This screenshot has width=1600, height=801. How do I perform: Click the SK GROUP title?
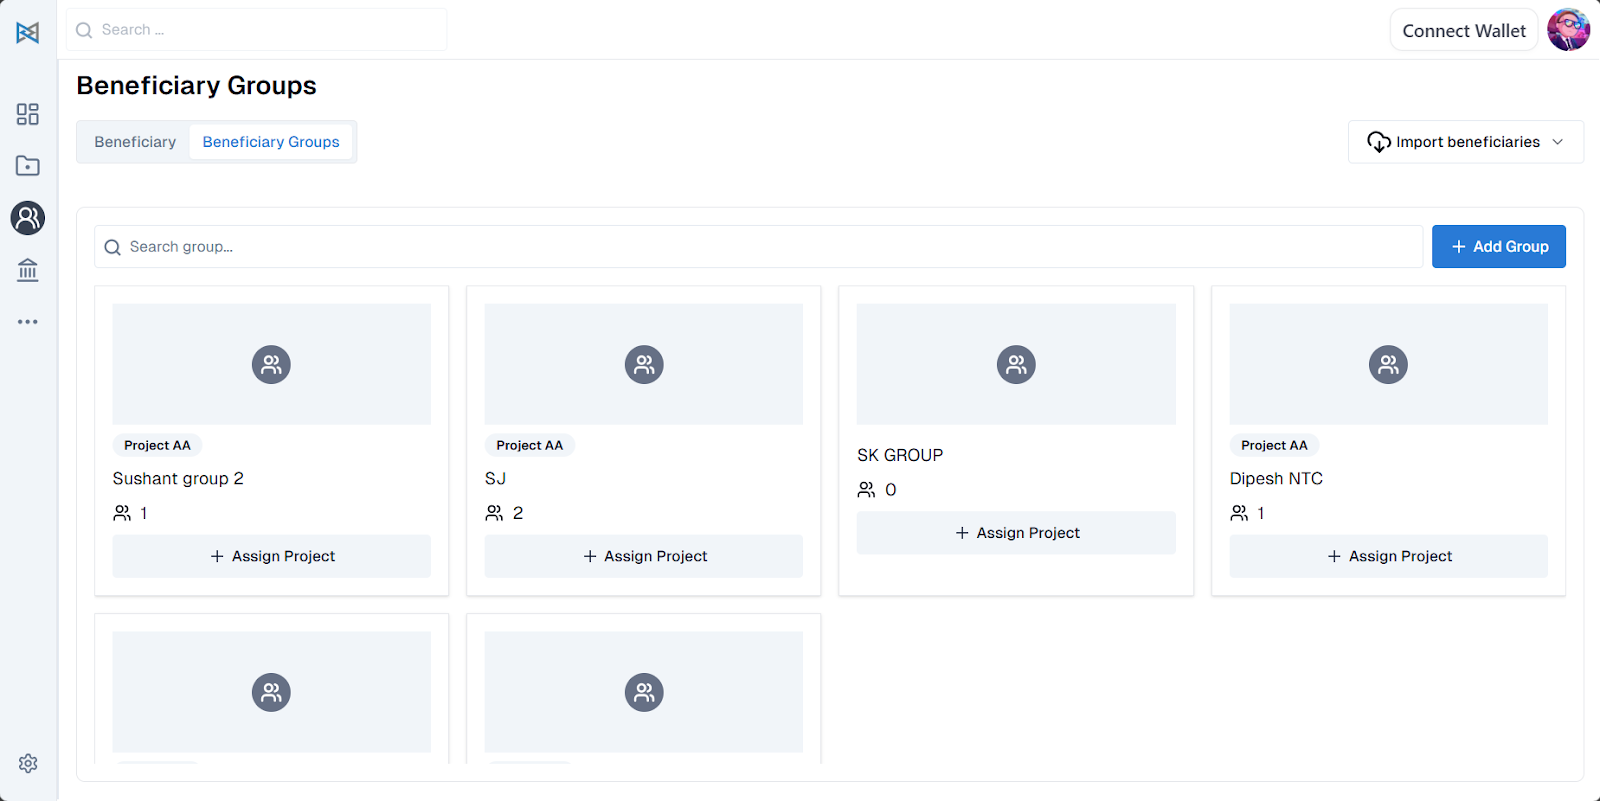[900, 455]
